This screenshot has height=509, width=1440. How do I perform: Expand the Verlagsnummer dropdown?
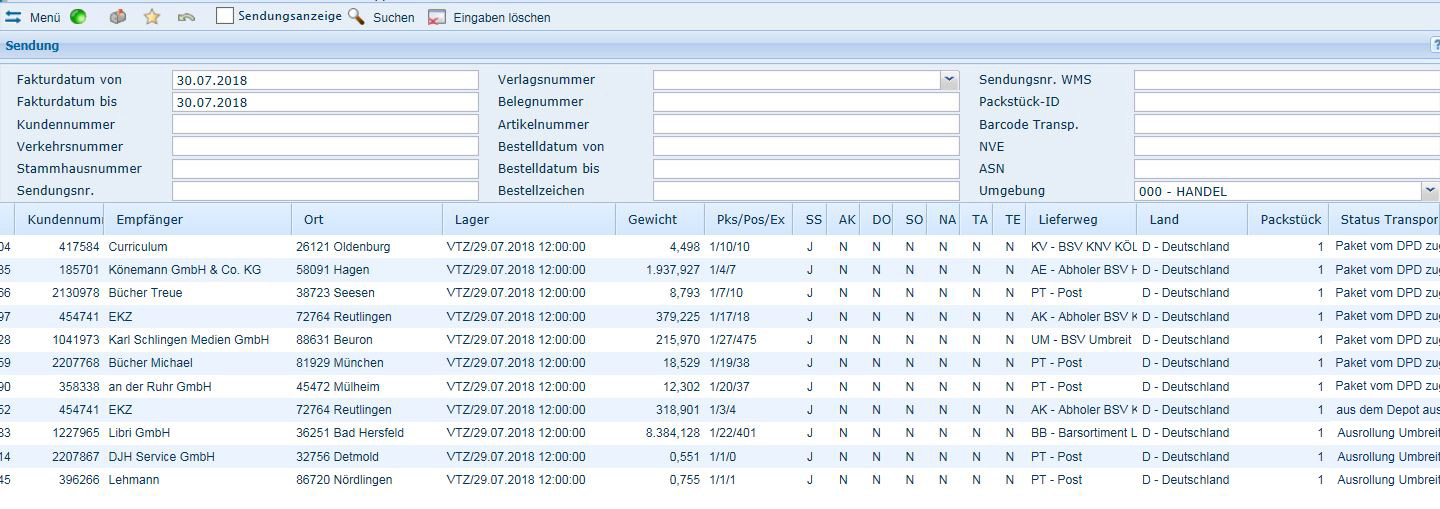tap(948, 80)
